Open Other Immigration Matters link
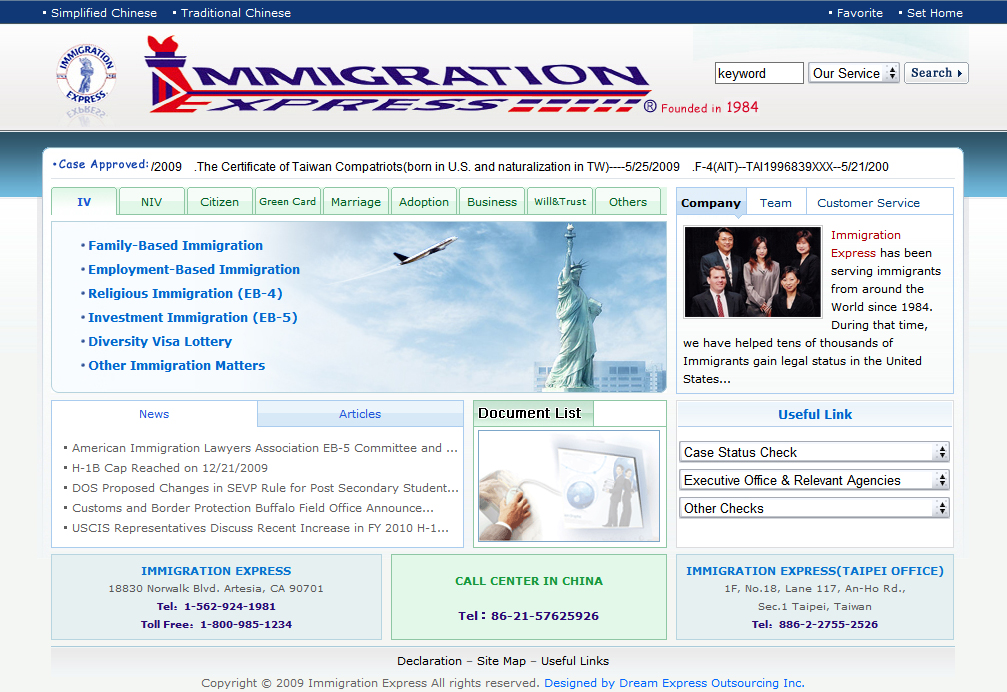 (177, 365)
